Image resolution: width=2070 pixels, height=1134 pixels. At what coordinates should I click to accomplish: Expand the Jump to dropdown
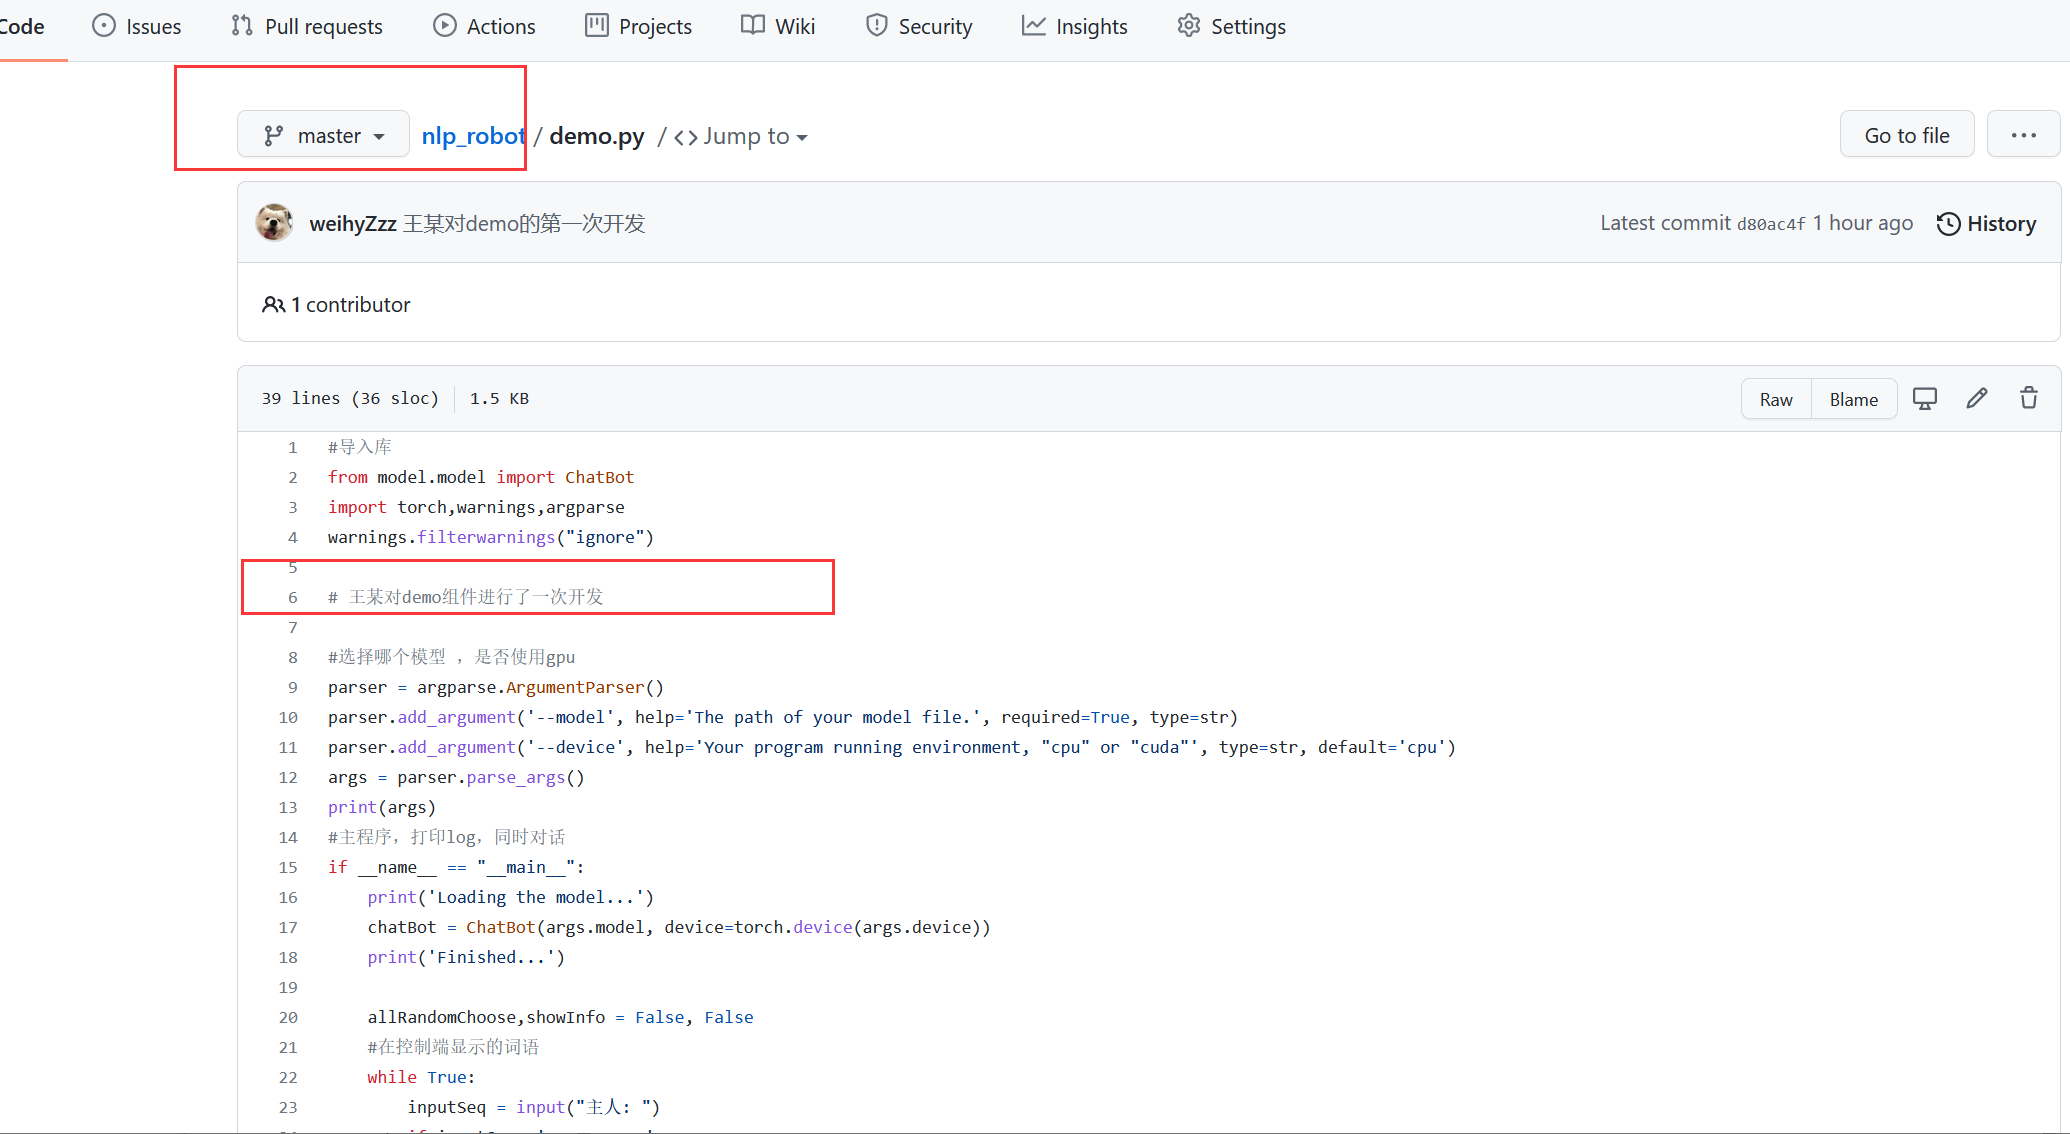741,136
